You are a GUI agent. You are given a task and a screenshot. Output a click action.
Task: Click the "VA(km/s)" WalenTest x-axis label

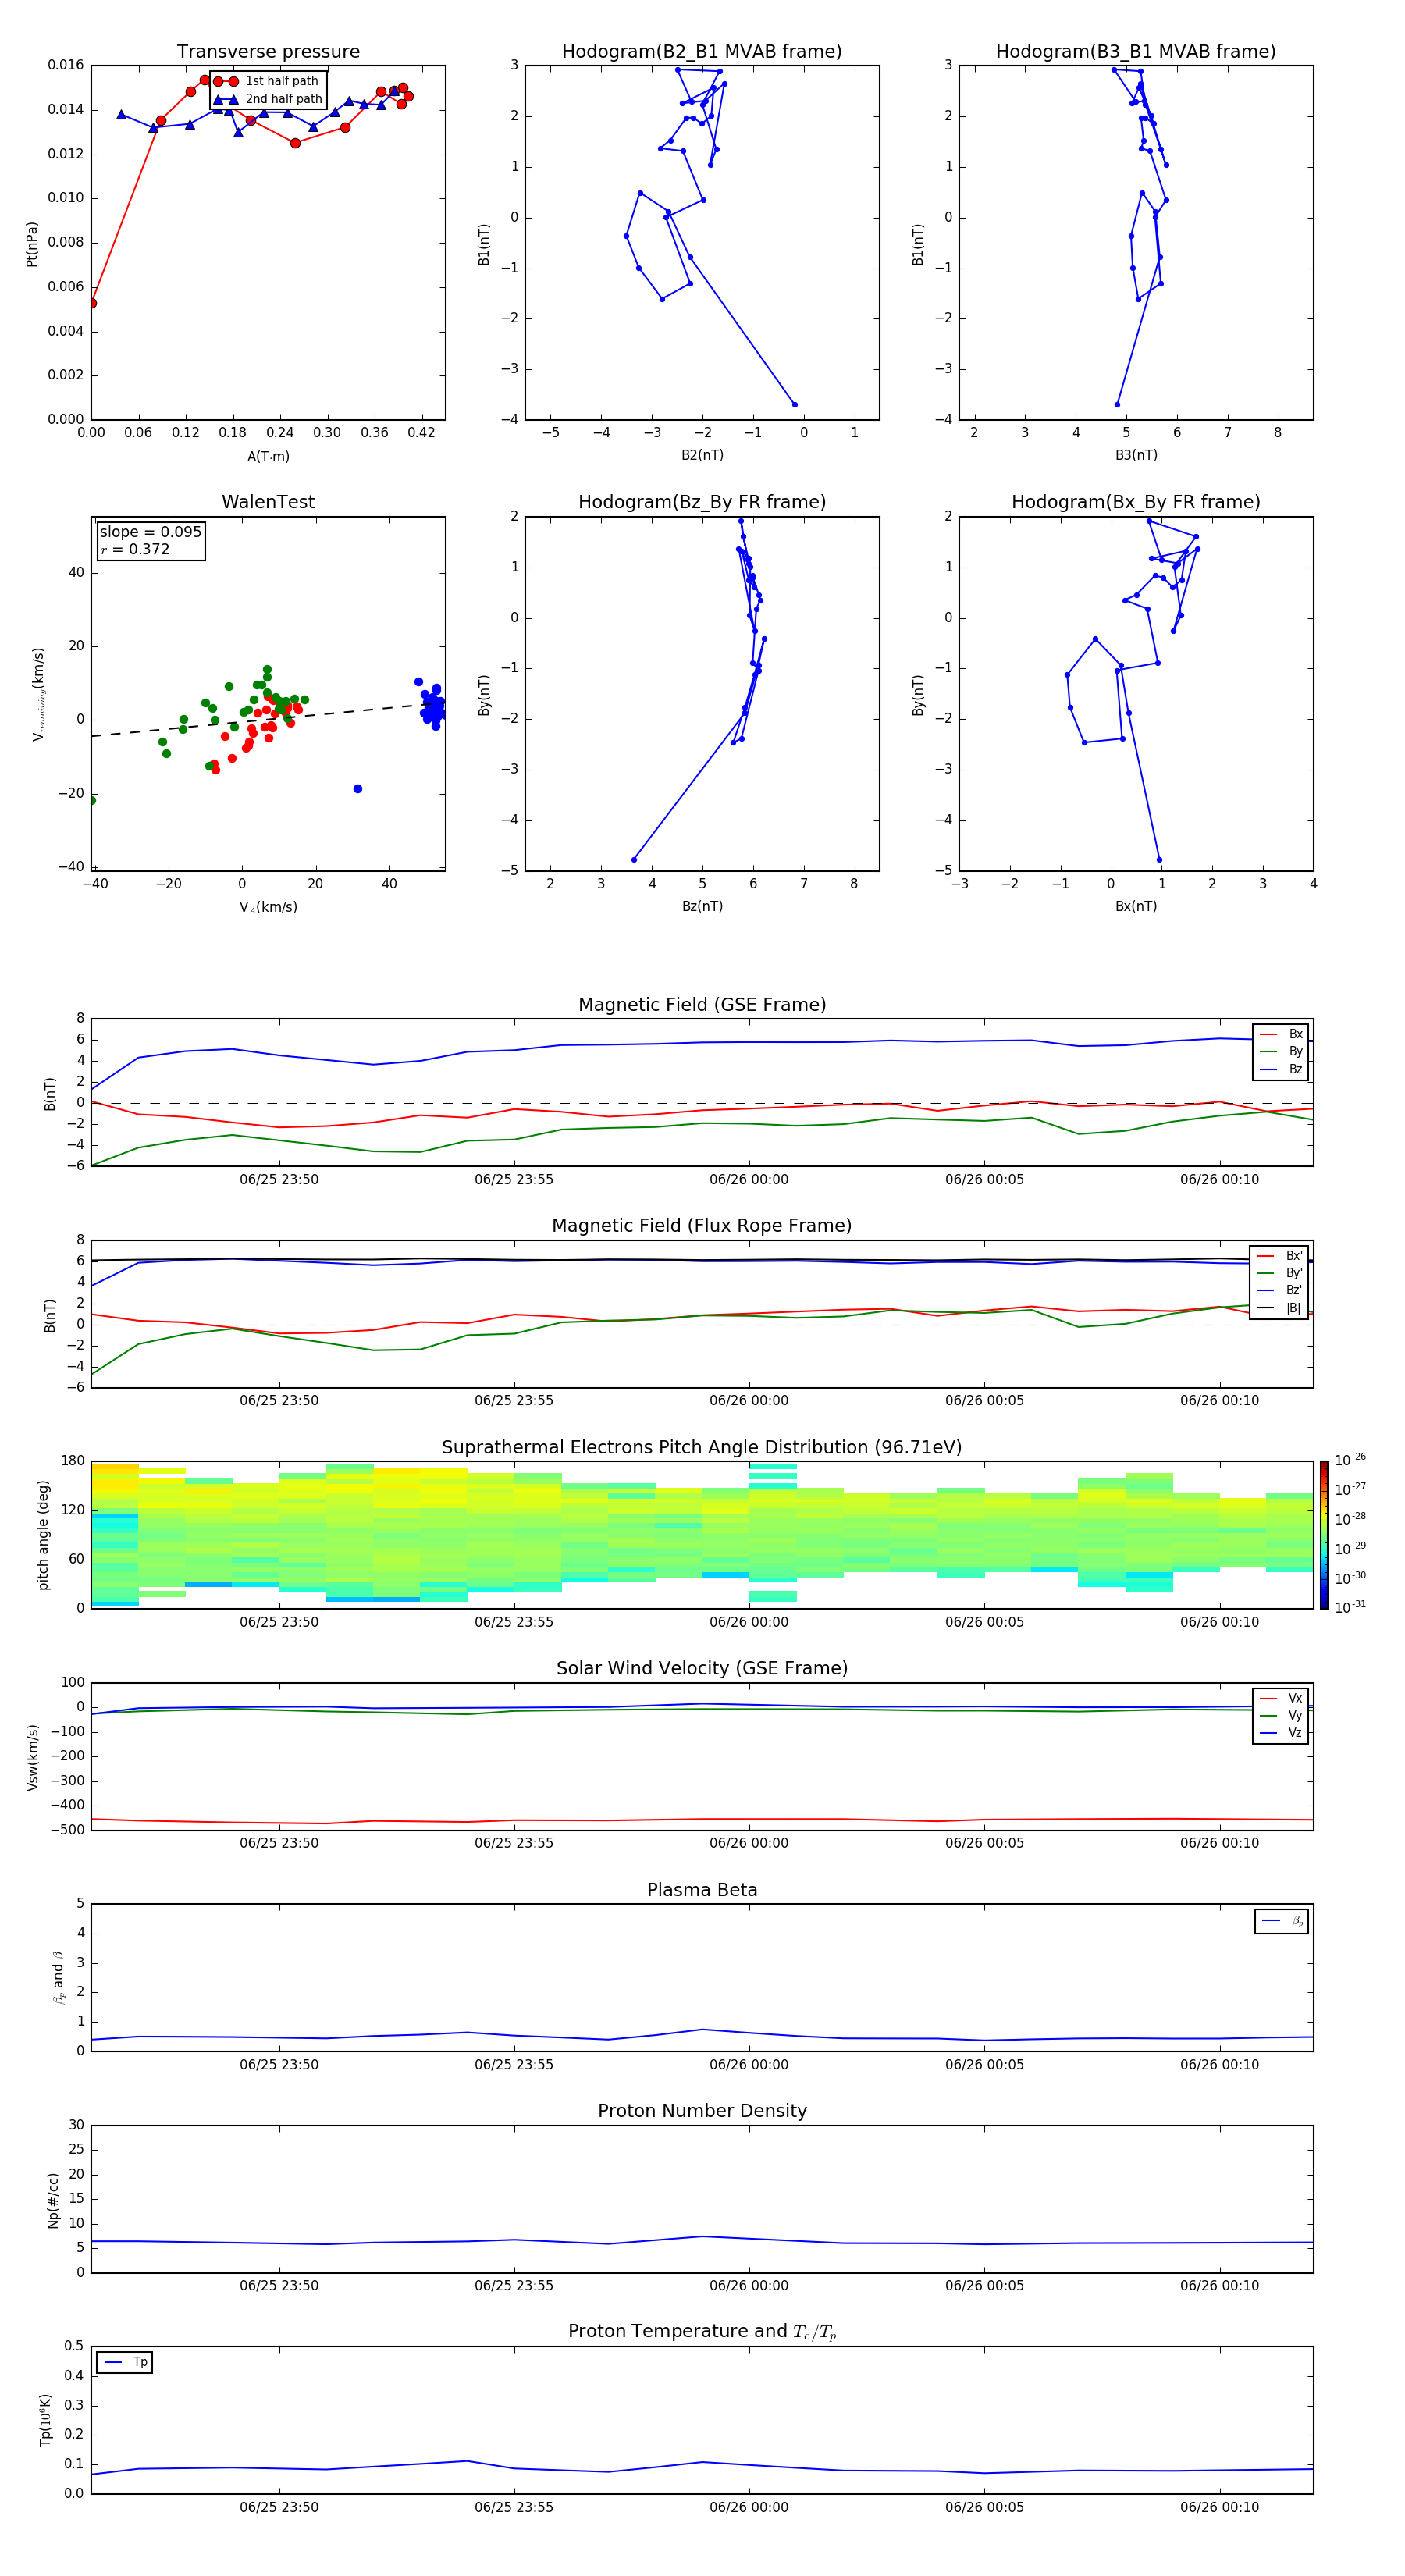click(268, 907)
